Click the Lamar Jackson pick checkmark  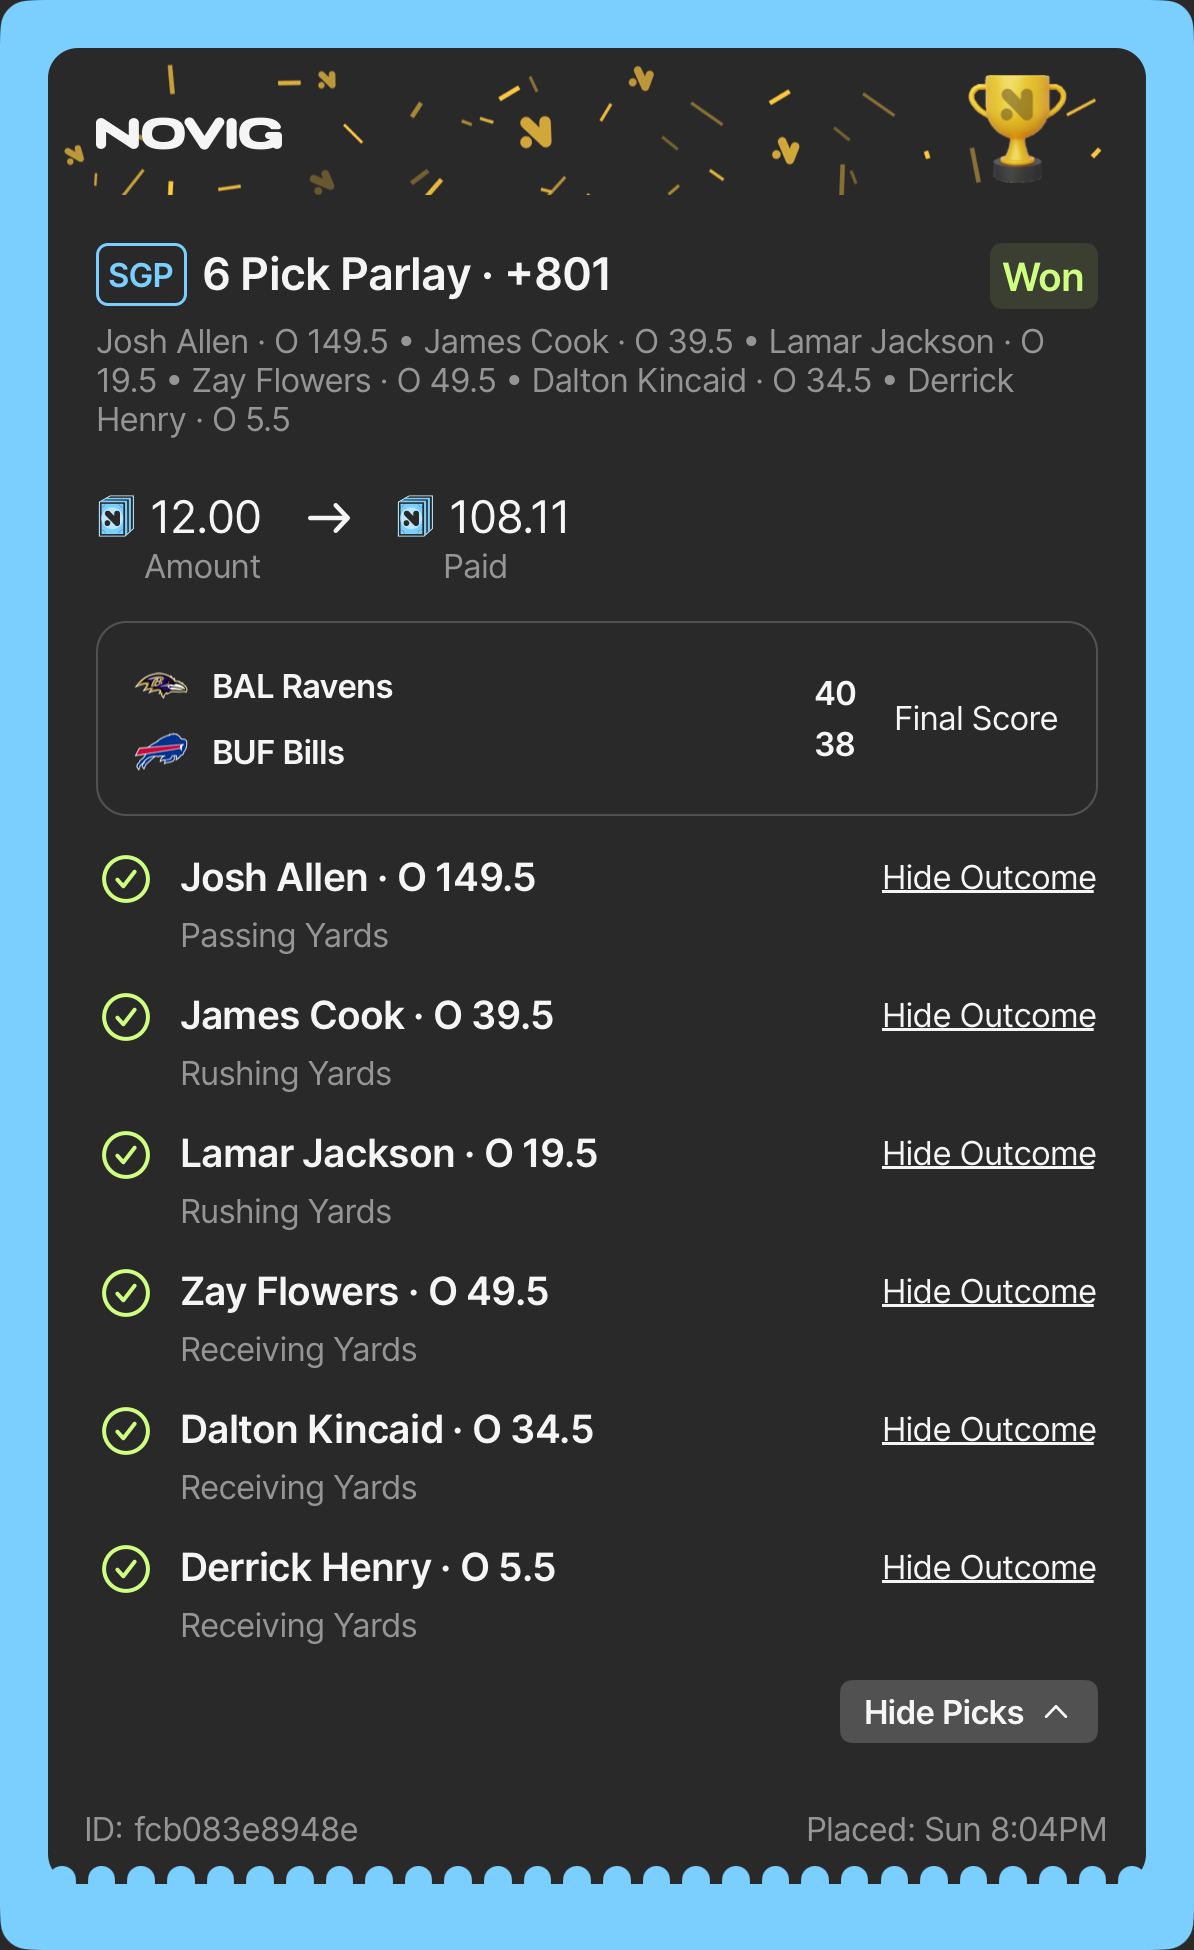(126, 1155)
